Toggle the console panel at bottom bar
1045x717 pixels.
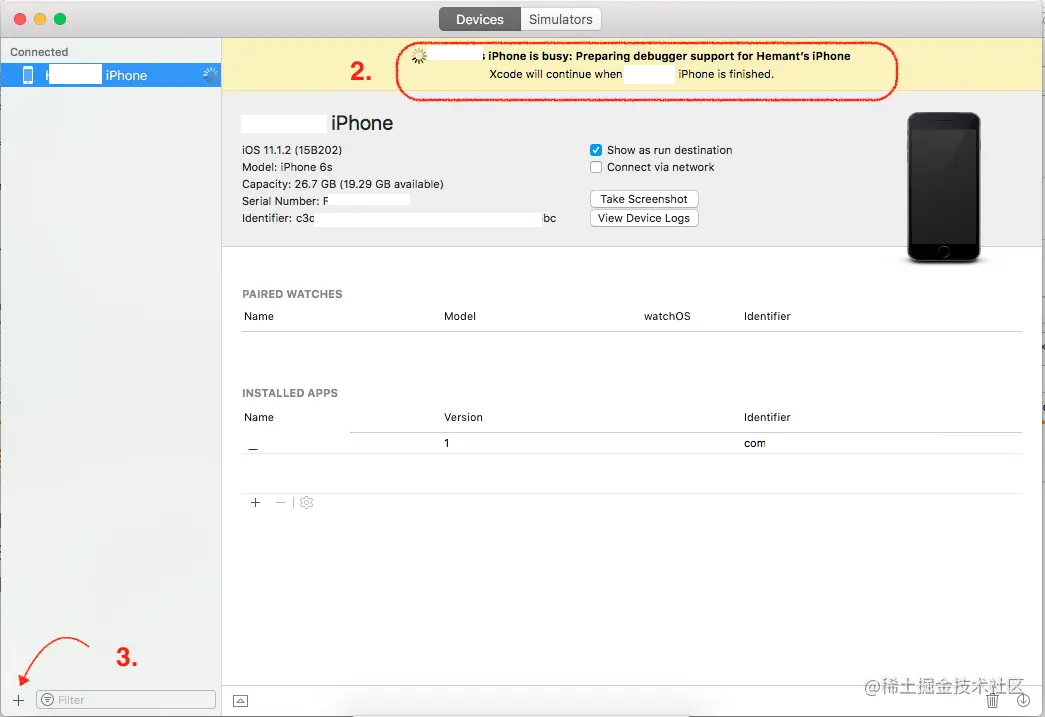[241, 701]
